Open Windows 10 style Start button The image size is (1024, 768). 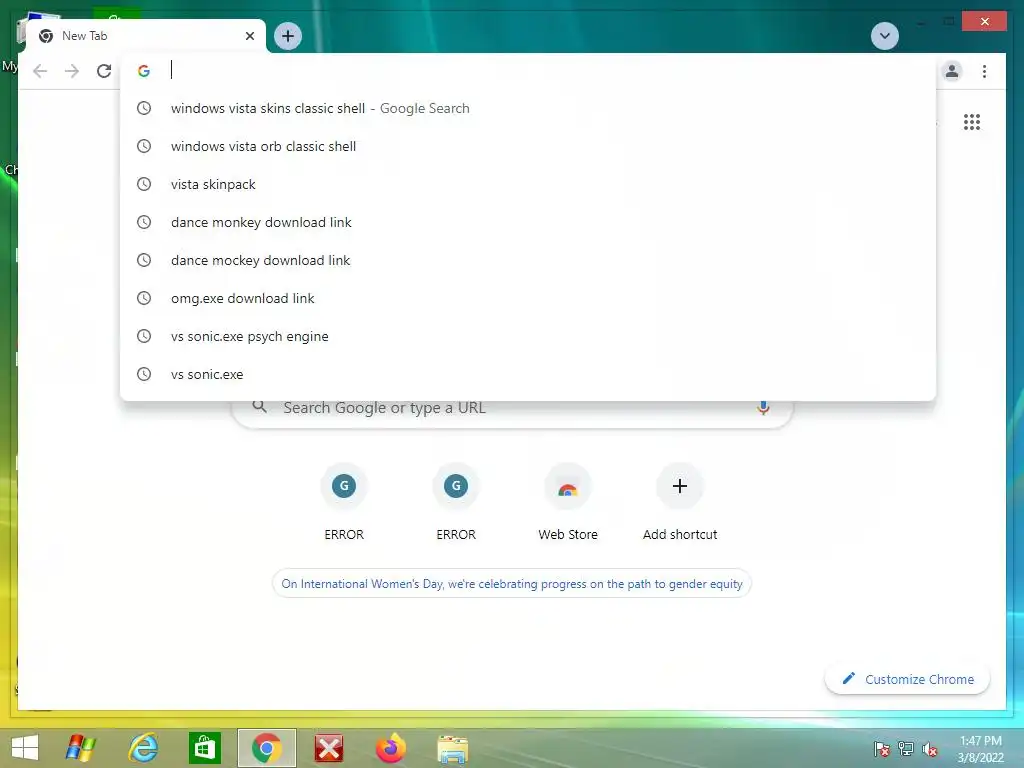25,748
